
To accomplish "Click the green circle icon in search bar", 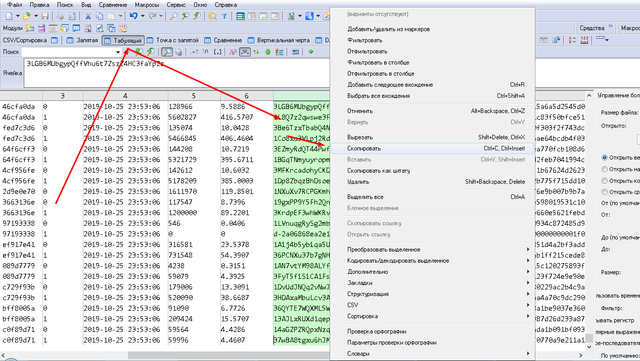I will 268,52.
